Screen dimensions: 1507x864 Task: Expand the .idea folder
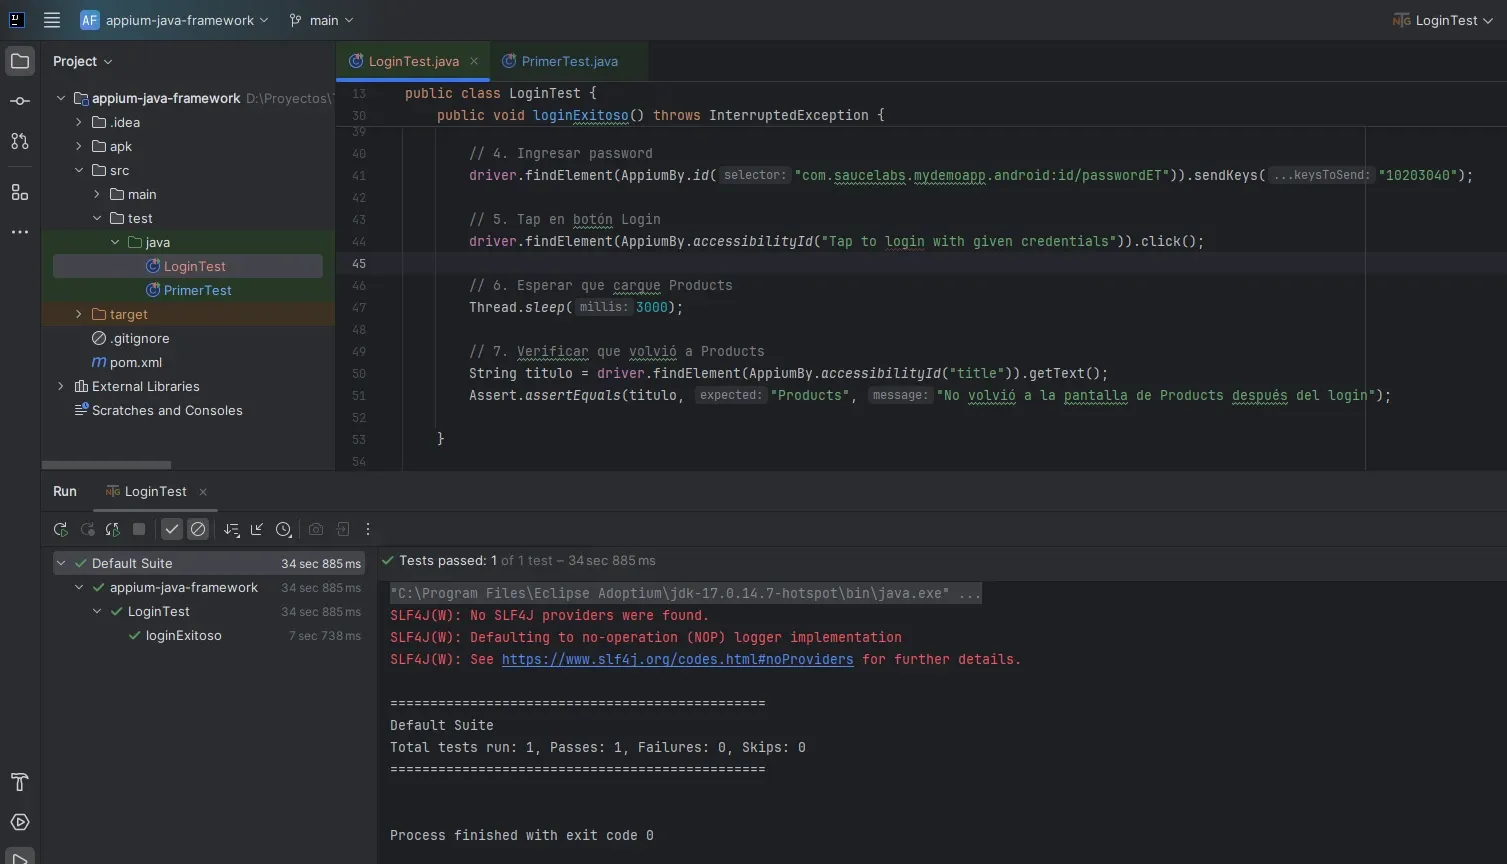79,122
